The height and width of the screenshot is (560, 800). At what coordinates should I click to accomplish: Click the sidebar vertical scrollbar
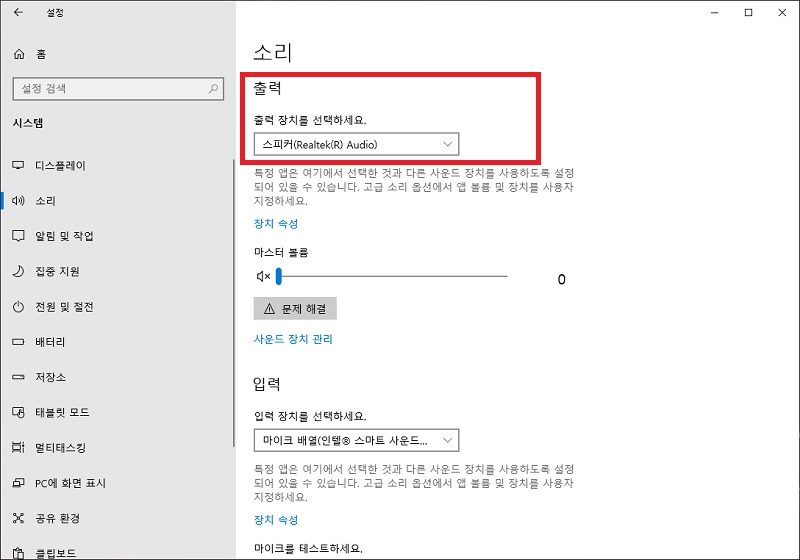click(x=234, y=303)
